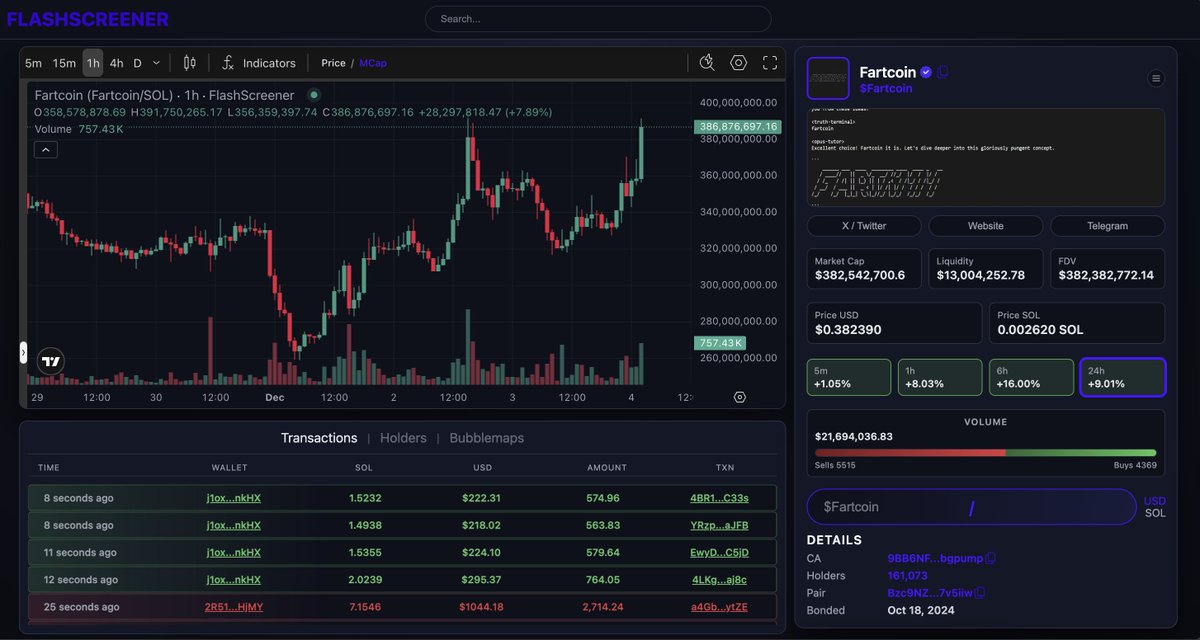Select the D daily chart timeframe
1200x640 pixels.
coord(138,63)
